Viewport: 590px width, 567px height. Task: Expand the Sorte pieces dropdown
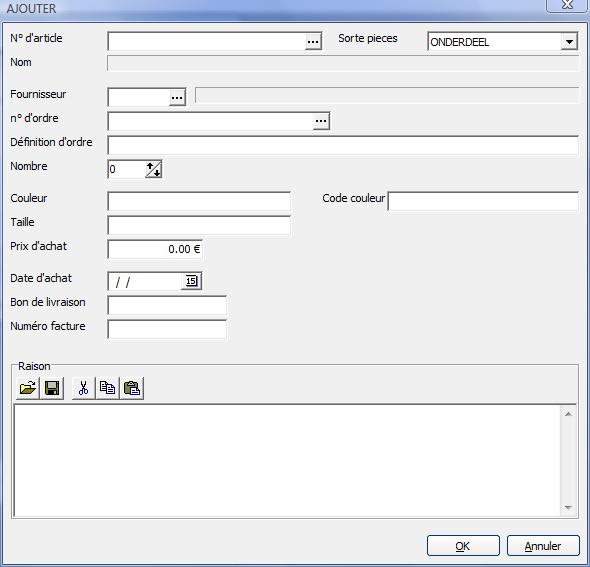tap(569, 41)
